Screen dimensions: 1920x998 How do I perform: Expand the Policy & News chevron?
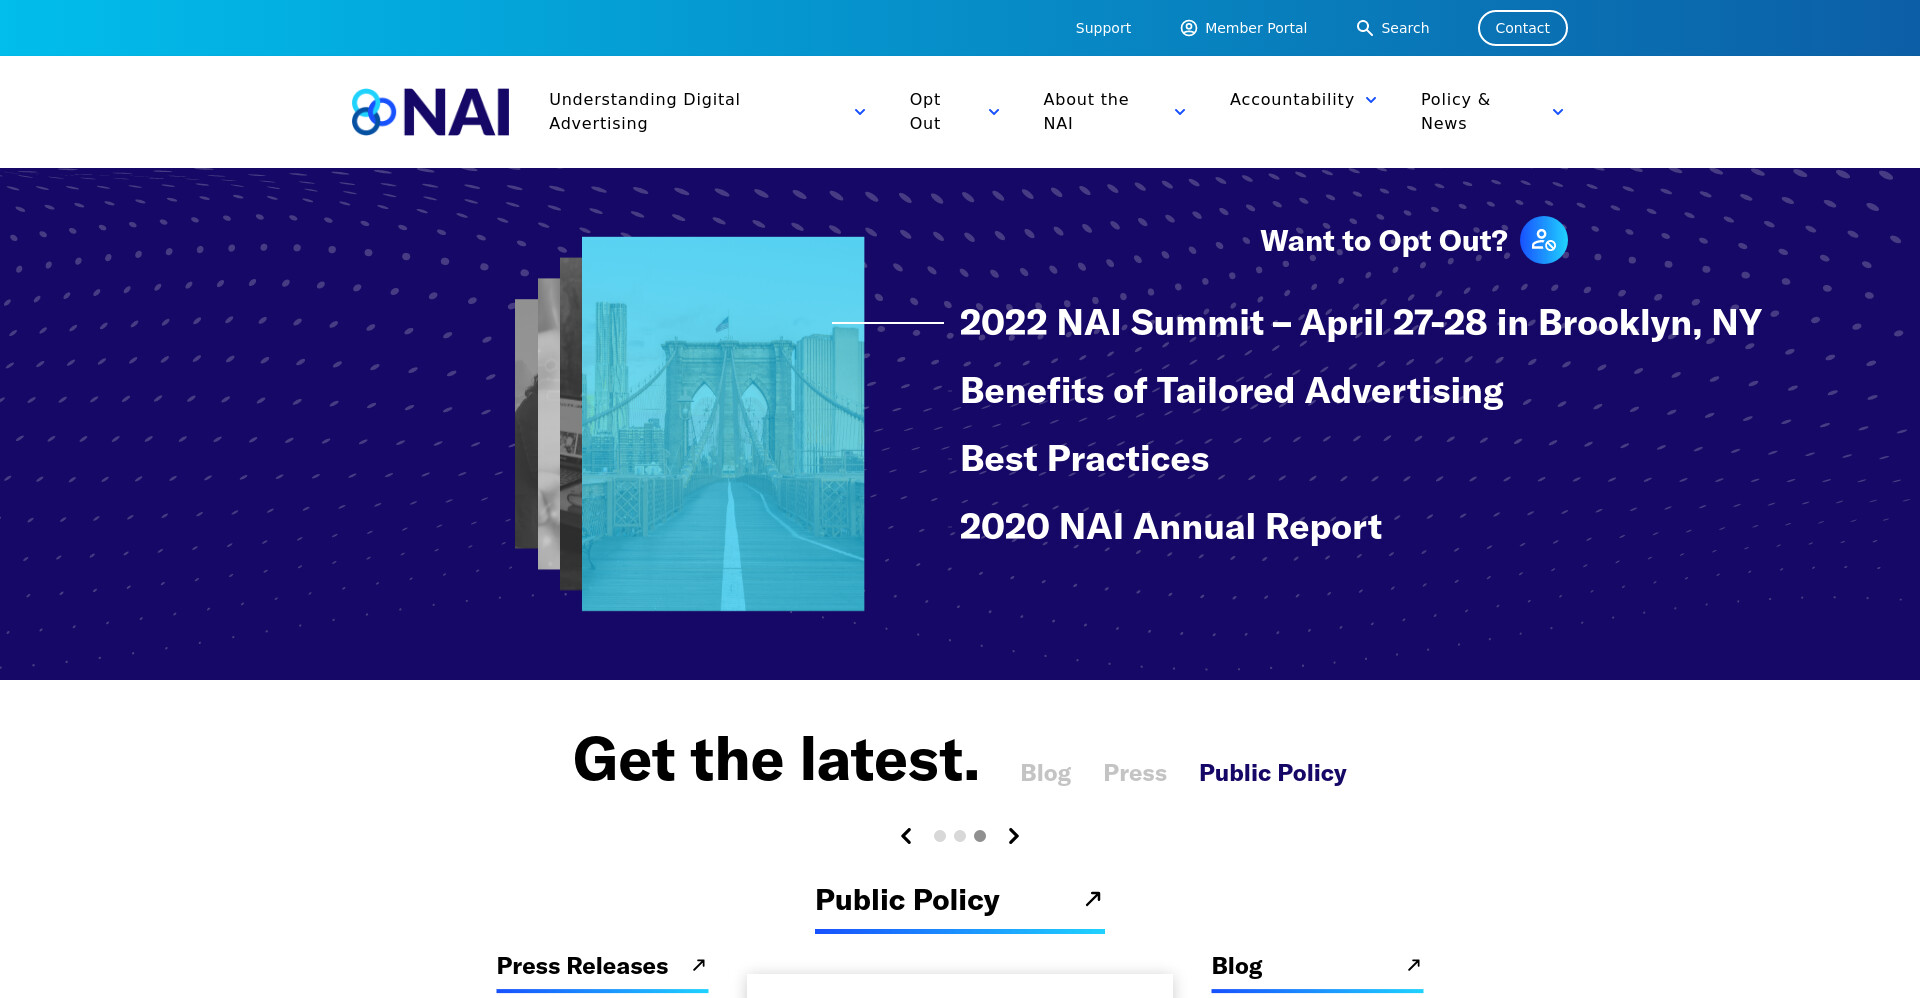(1558, 112)
